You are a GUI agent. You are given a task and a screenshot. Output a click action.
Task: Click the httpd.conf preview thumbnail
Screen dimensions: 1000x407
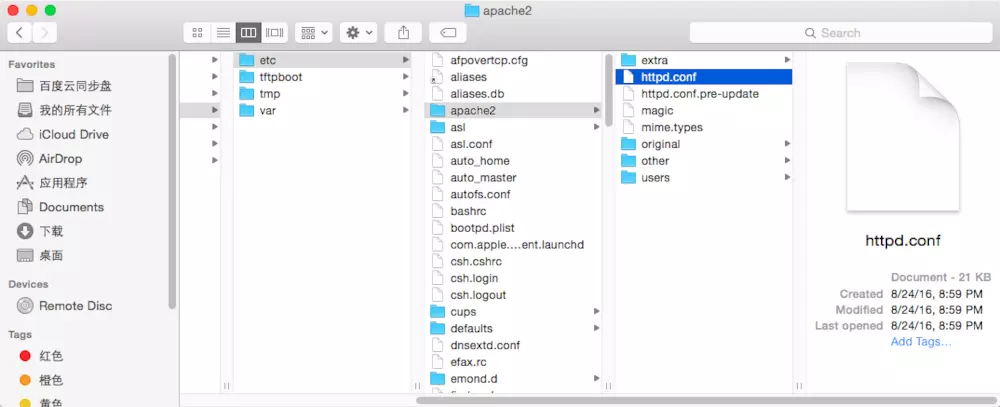902,137
